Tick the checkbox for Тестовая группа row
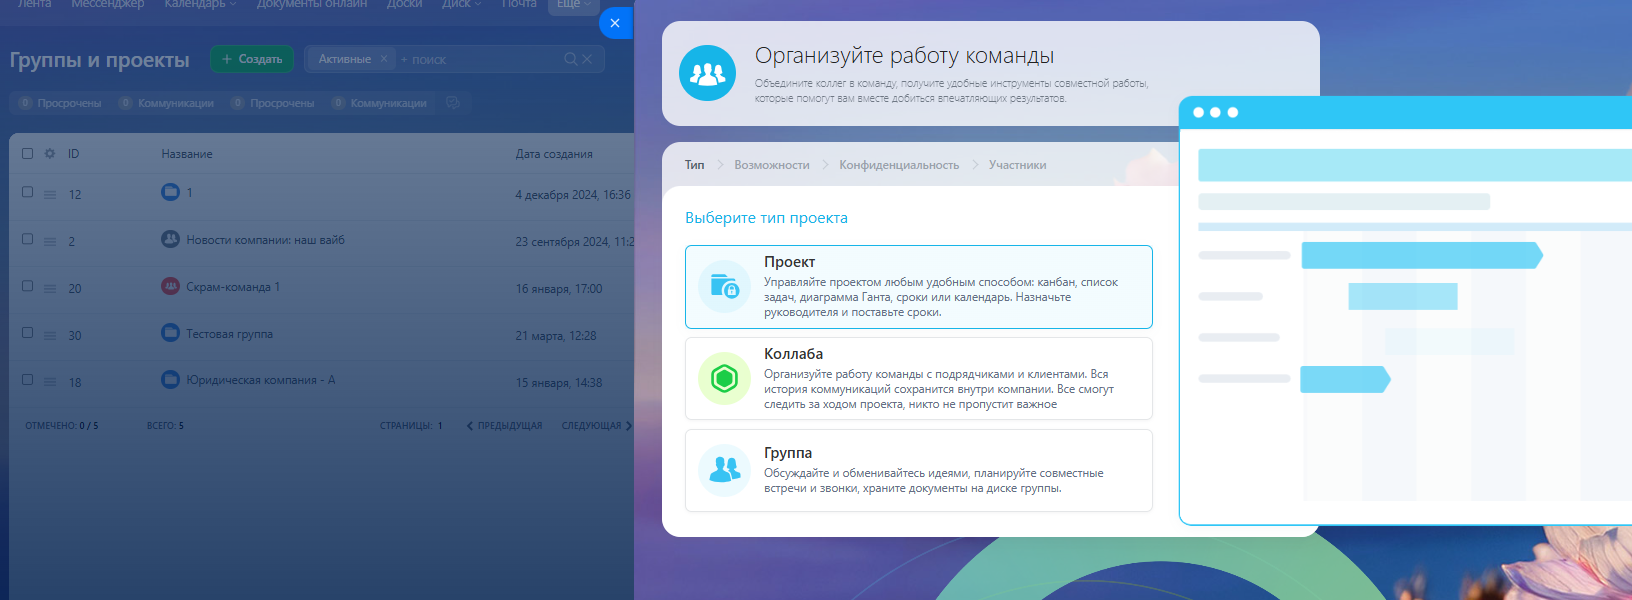Viewport: 1632px width, 600px height. pyautogui.click(x=28, y=333)
